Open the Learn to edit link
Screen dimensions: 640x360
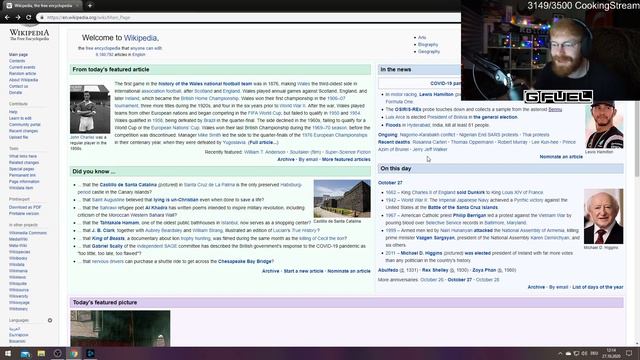coord(20,118)
